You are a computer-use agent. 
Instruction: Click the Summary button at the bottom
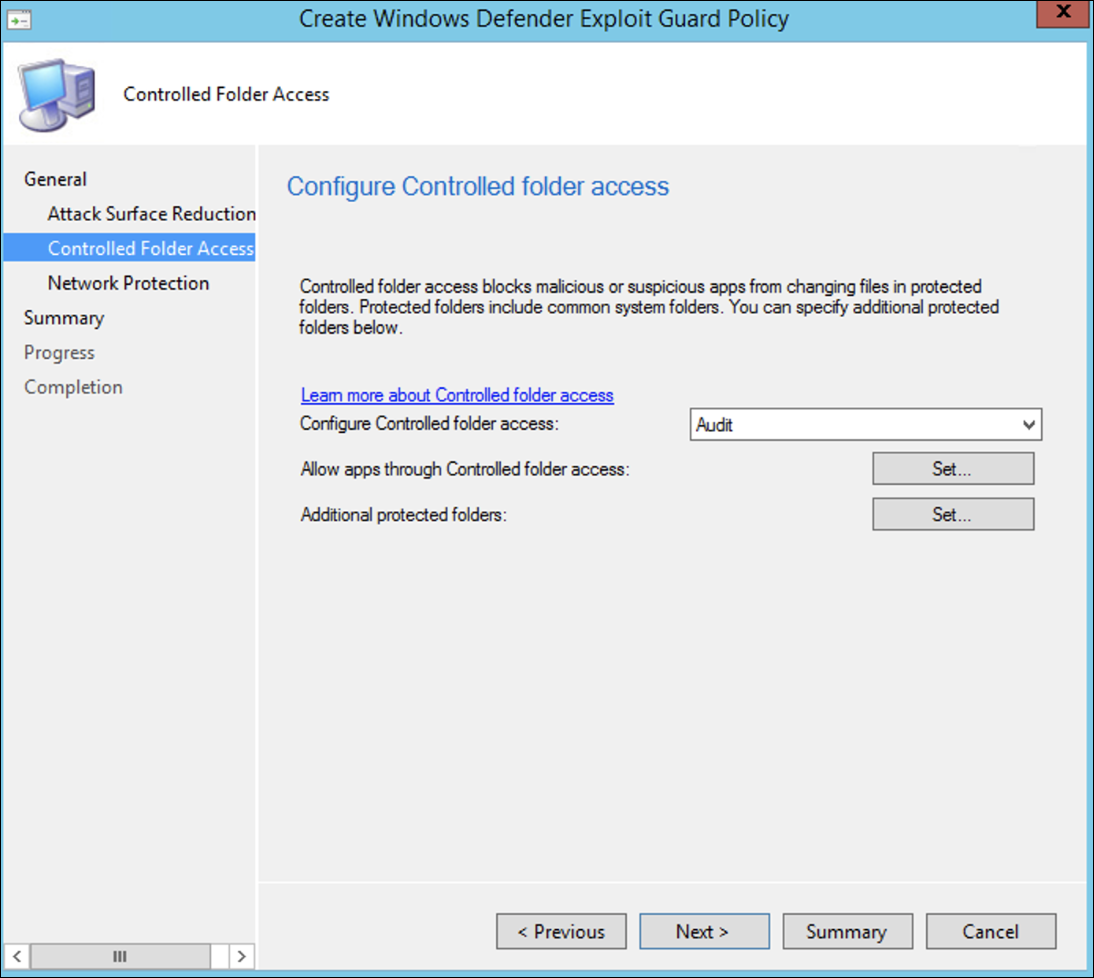tap(847, 931)
